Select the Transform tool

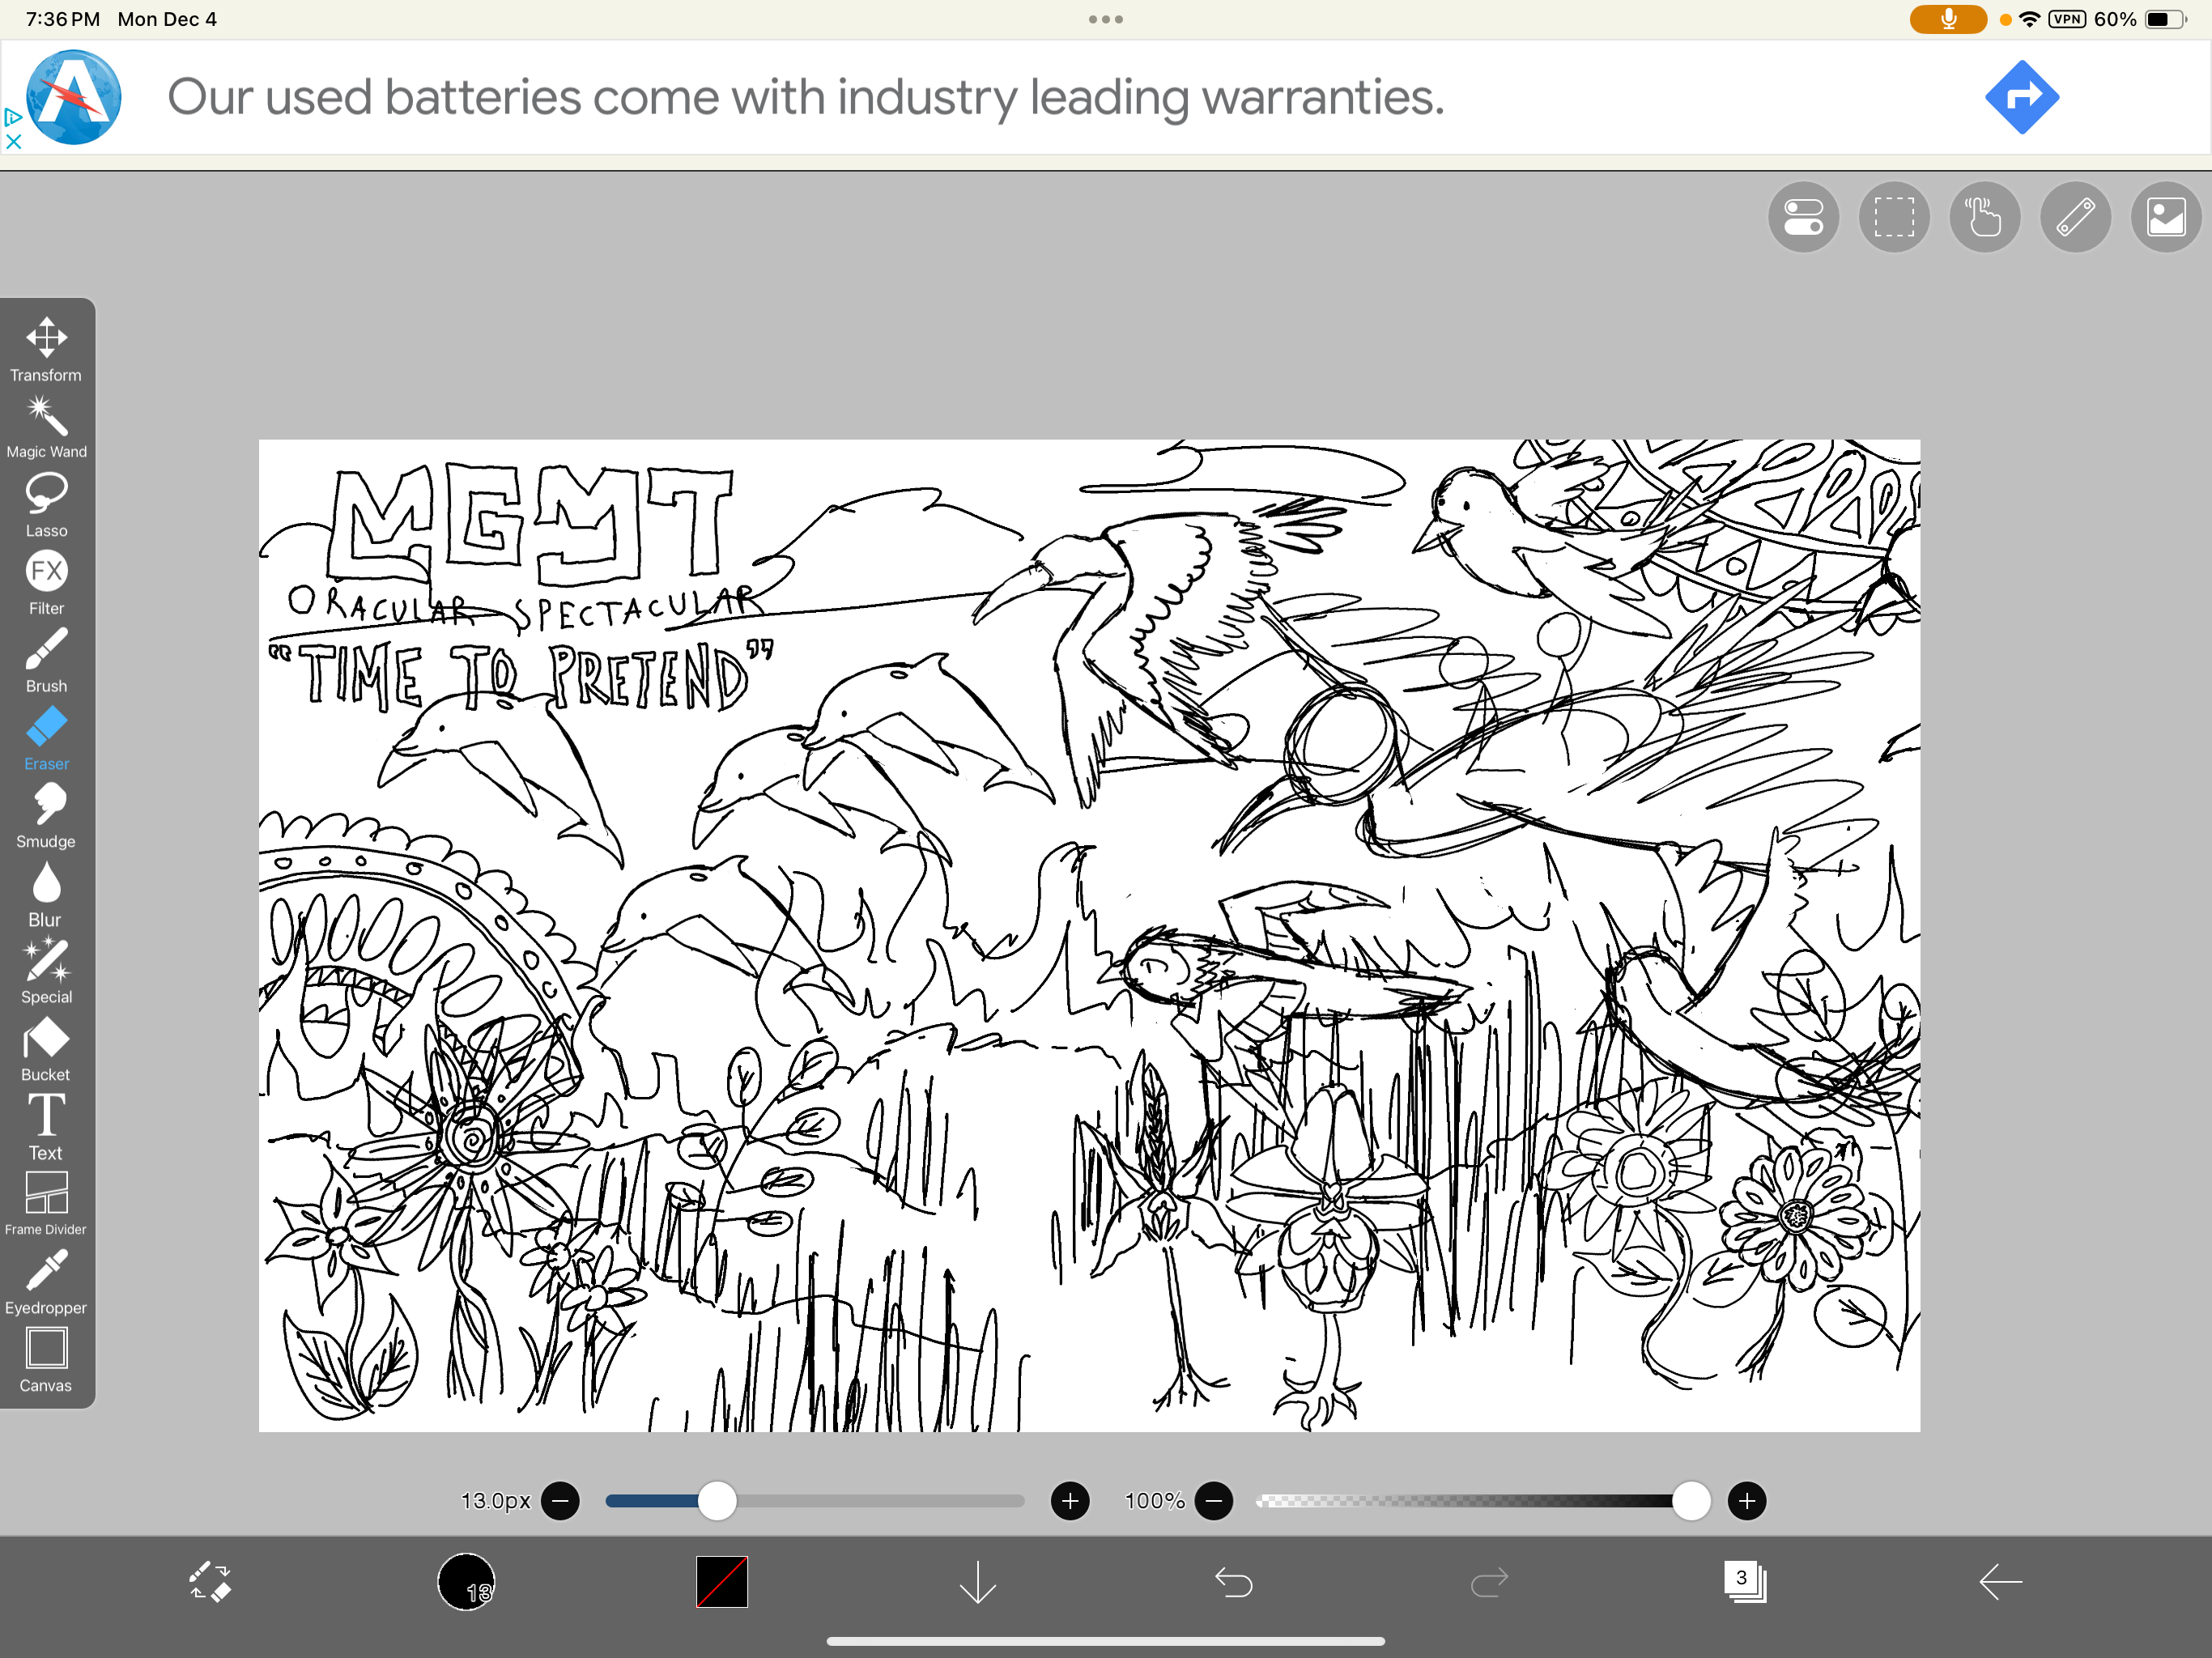(46, 348)
